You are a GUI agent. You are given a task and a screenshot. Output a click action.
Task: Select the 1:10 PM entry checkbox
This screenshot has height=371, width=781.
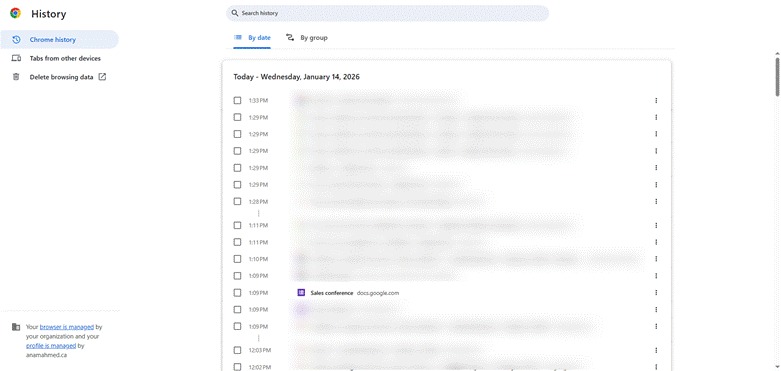click(x=238, y=259)
